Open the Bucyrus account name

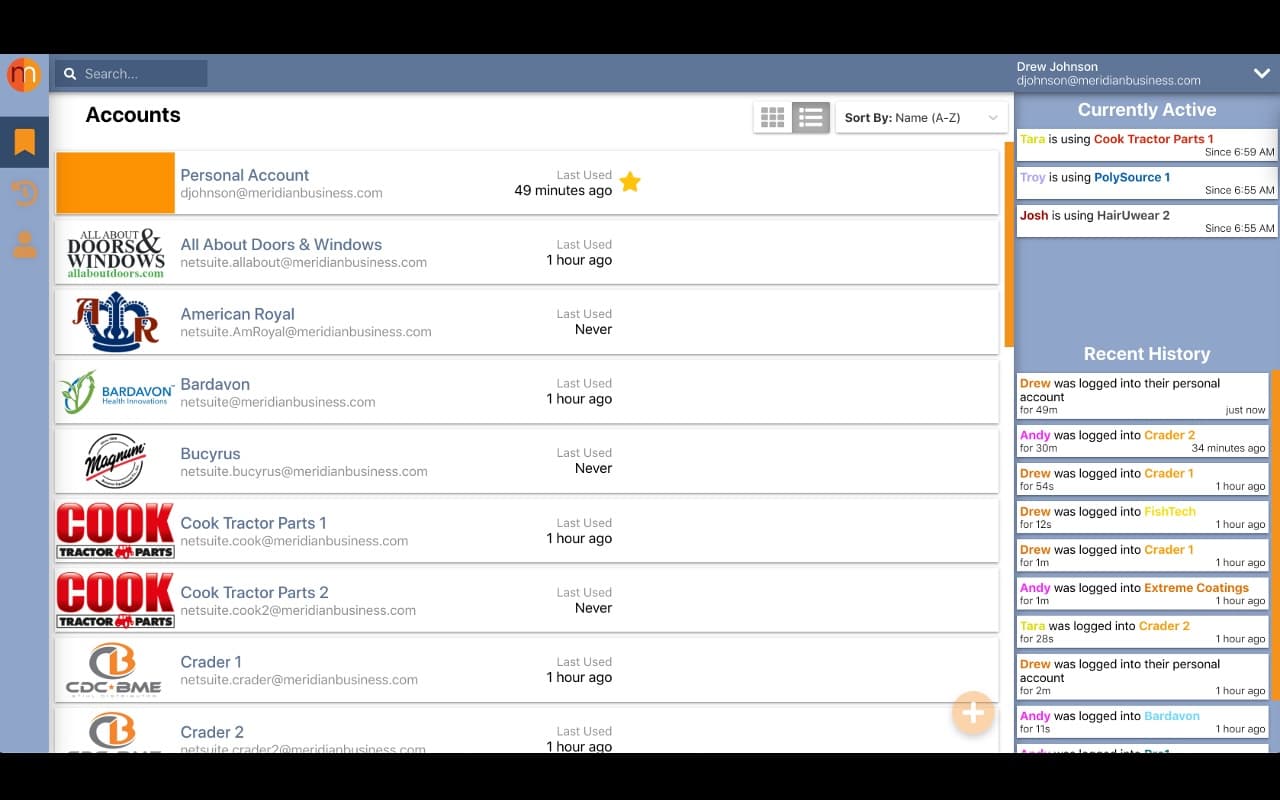coord(210,453)
